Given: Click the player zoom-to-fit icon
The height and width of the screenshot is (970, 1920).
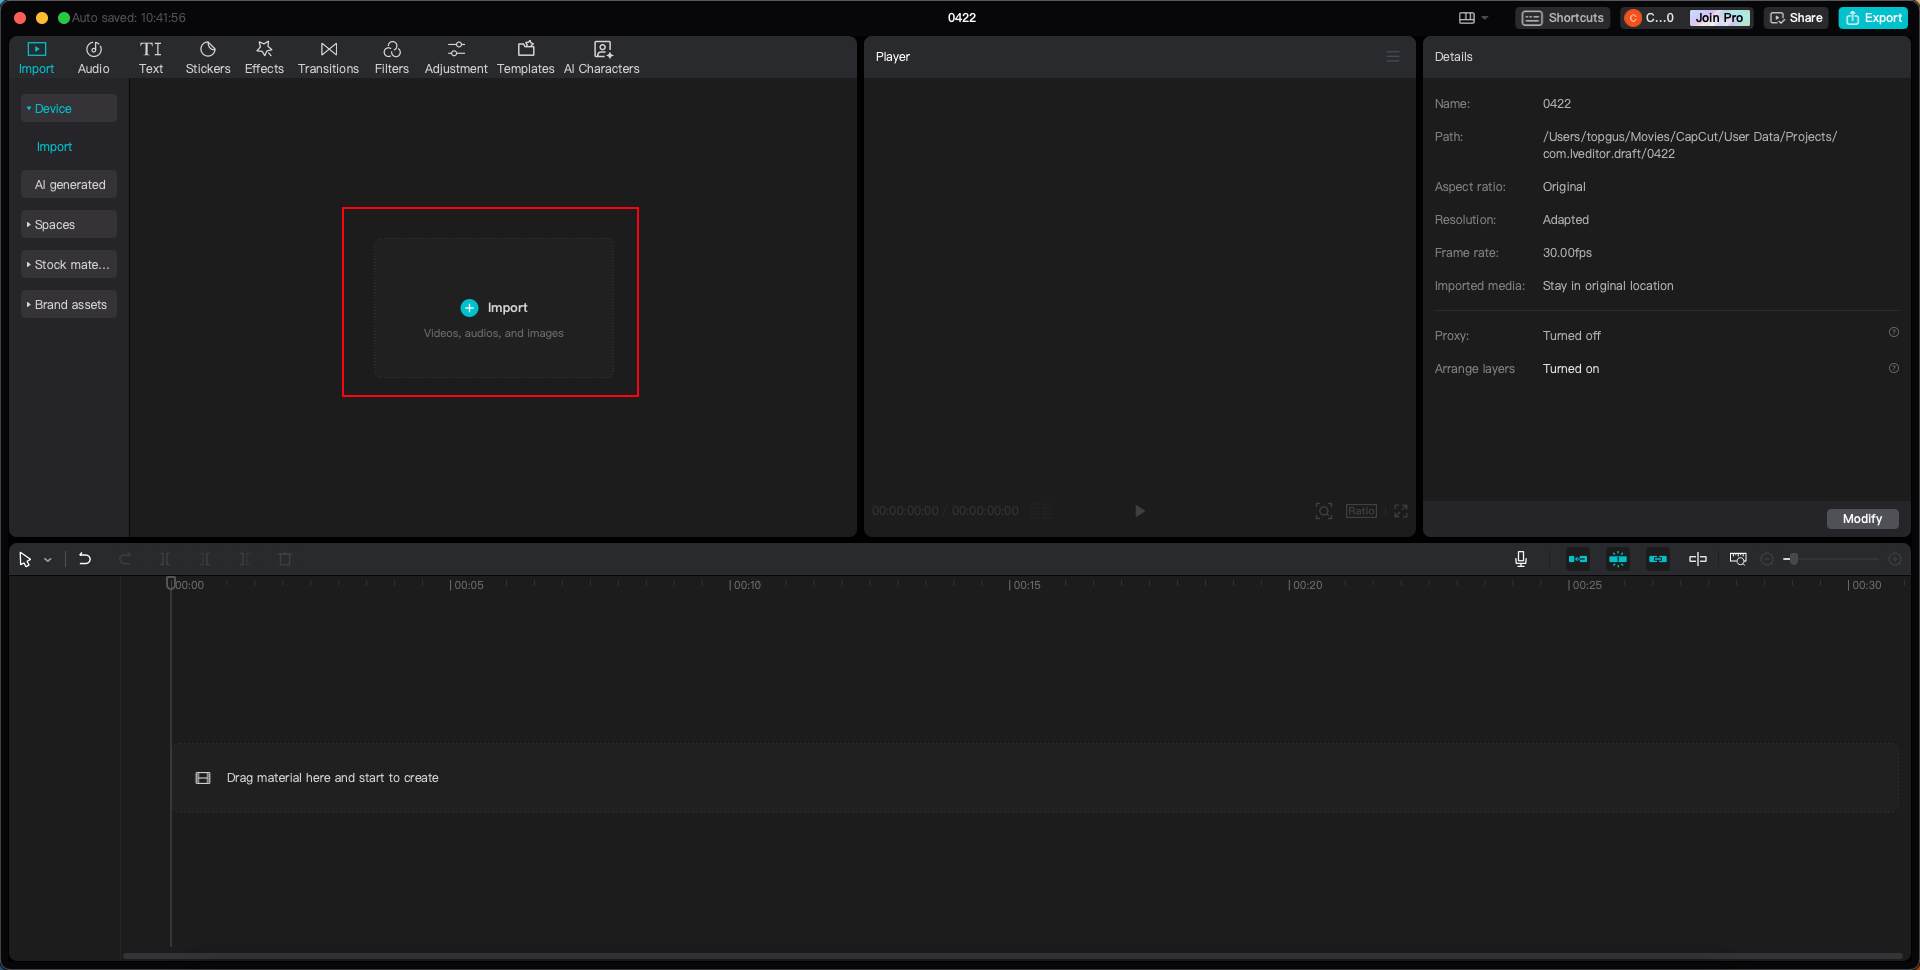Looking at the screenshot, I should [x=1323, y=511].
